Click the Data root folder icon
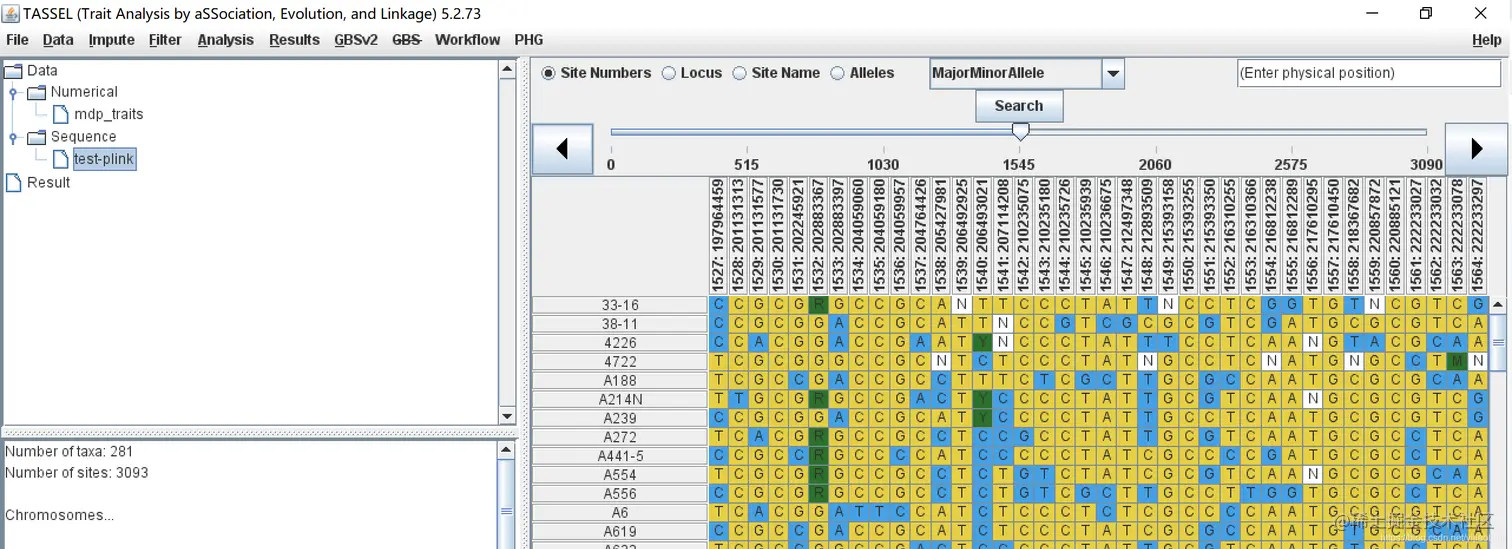The width and height of the screenshot is (1512, 549). point(13,70)
